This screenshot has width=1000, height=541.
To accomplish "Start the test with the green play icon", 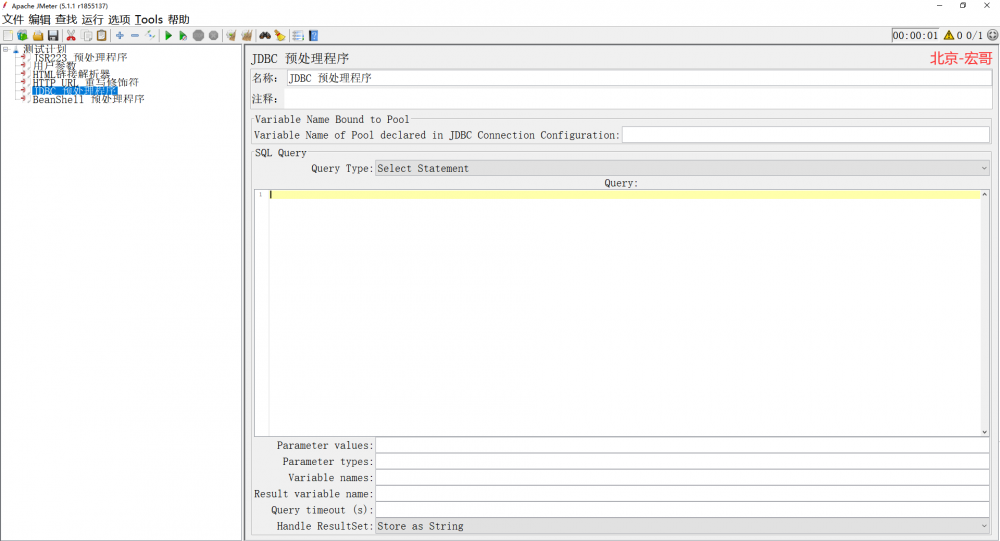I will click(x=168, y=36).
